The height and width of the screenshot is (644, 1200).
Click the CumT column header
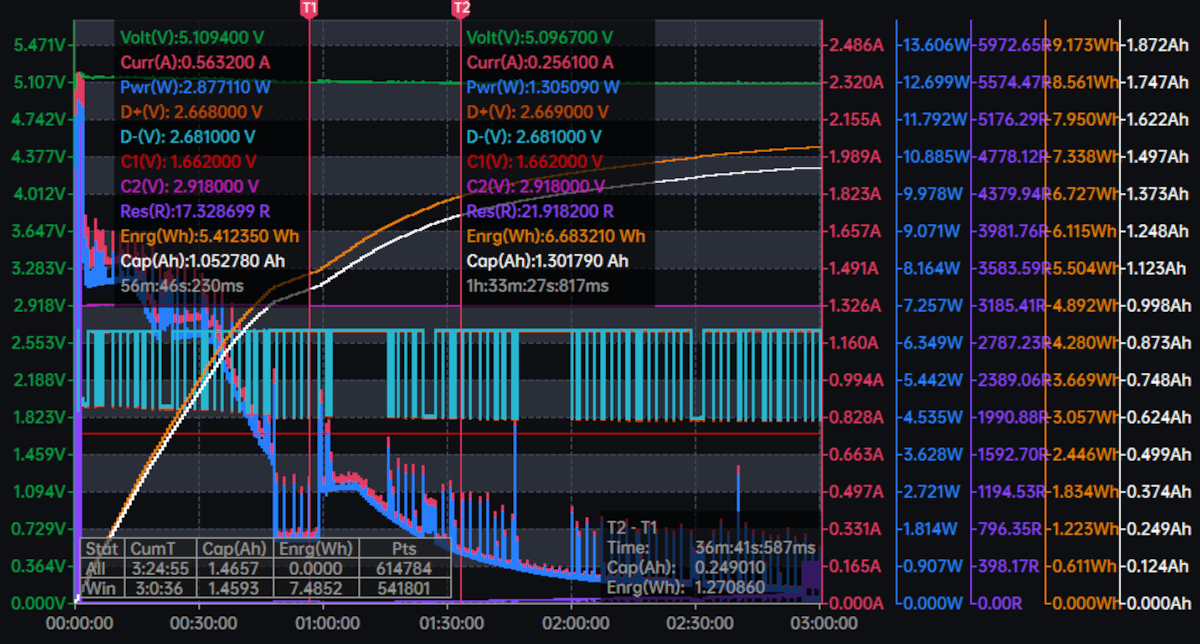159,548
